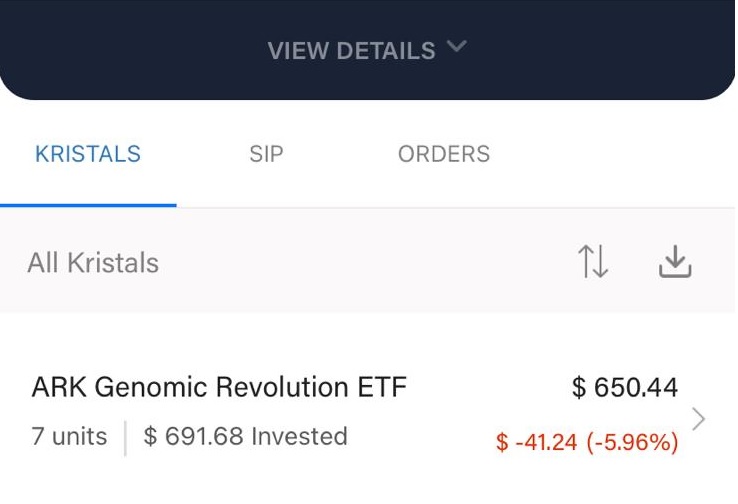
Task: Click the download holdings icon
Action: (675, 261)
